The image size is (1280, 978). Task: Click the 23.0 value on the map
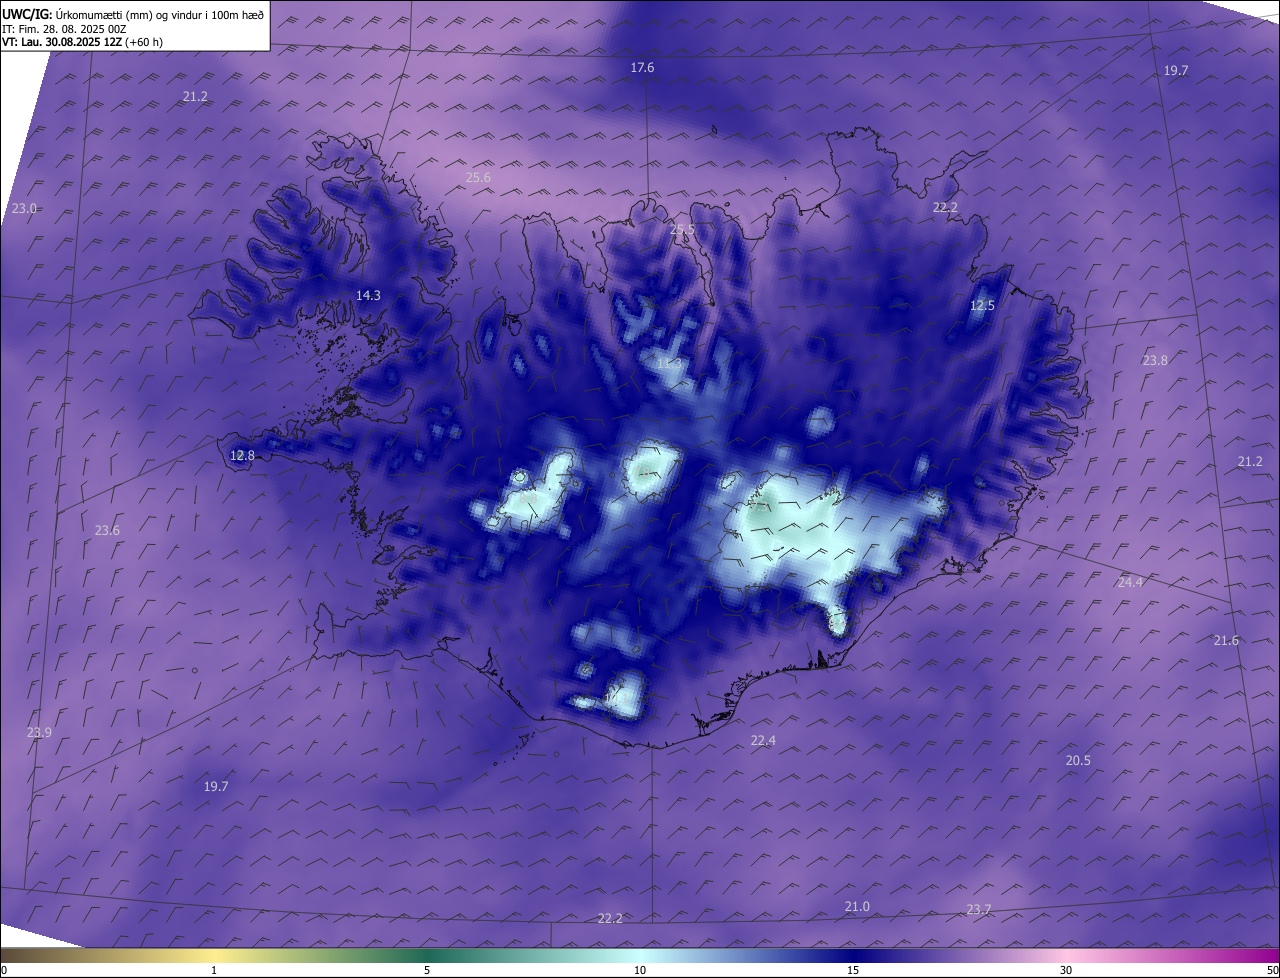point(24,208)
